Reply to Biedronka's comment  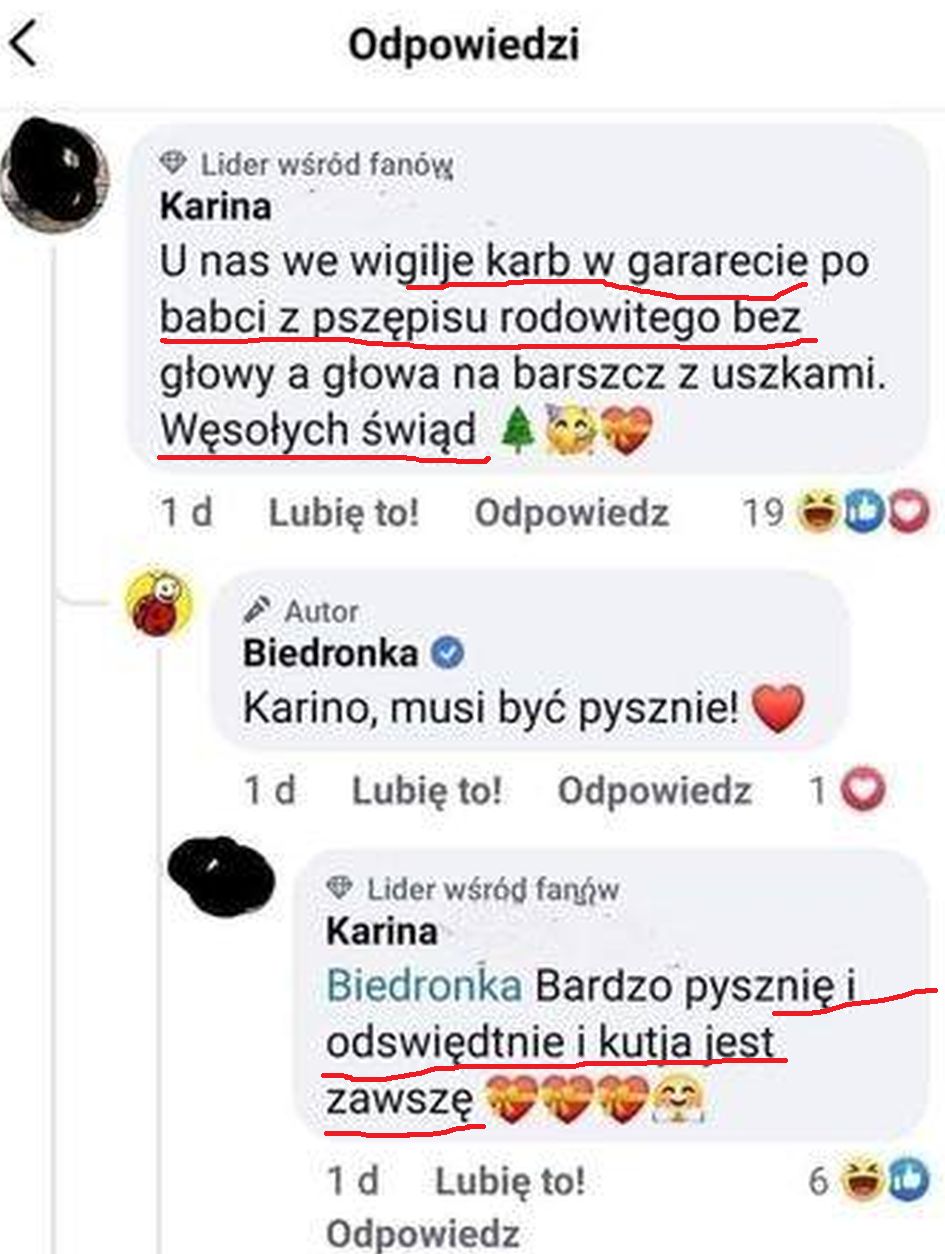tap(654, 791)
